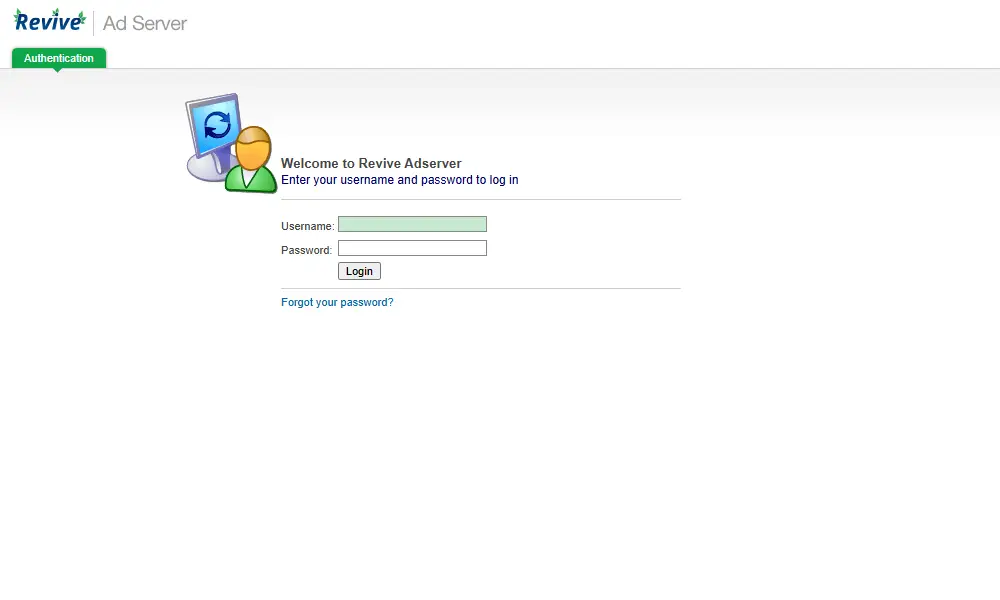Click the Login button

[x=359, y=271]
